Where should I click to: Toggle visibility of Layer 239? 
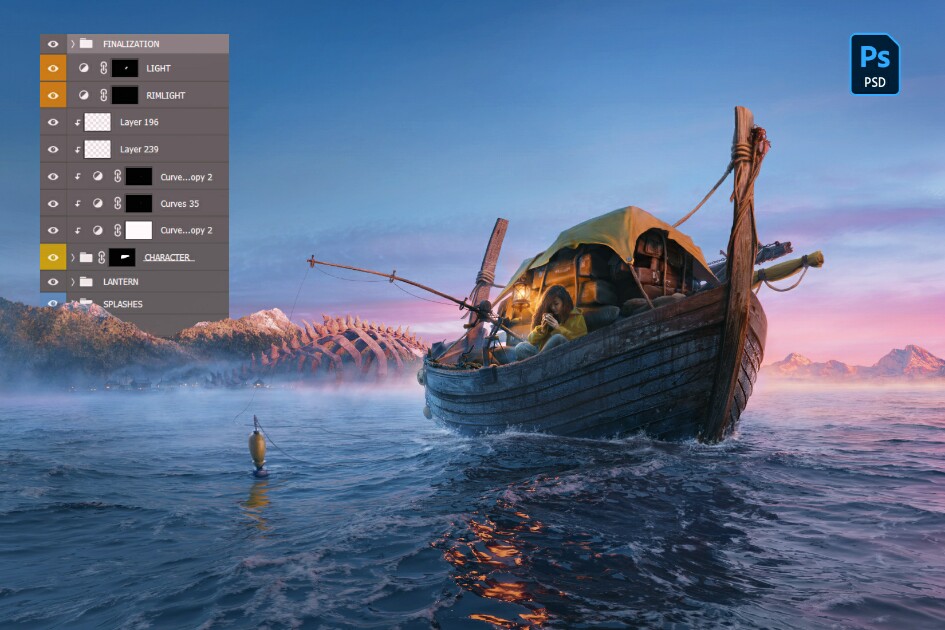coord(53,149)
